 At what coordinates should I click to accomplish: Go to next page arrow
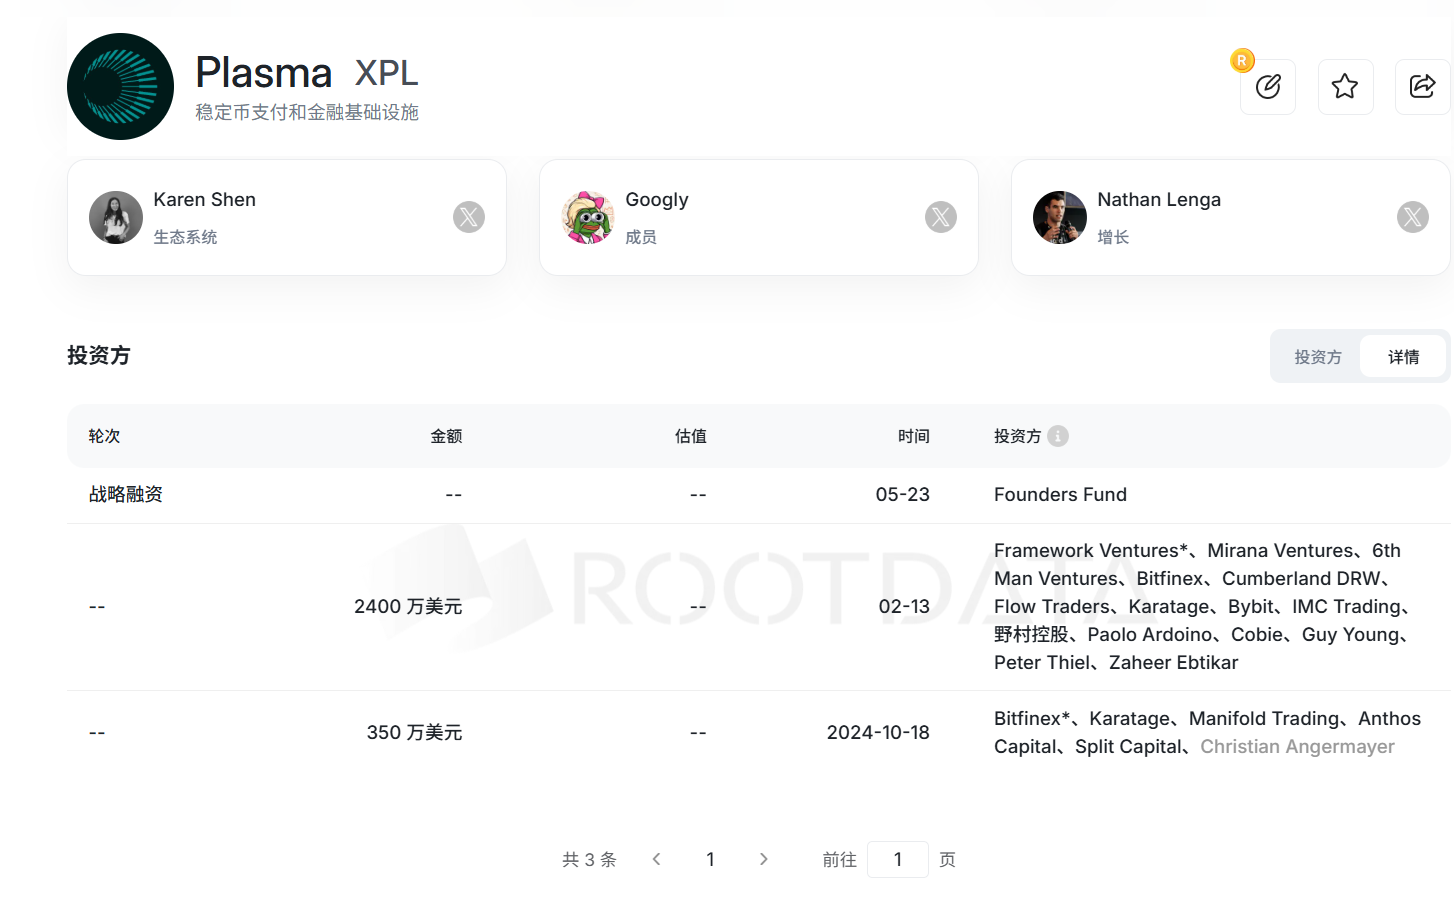[764, 859]
